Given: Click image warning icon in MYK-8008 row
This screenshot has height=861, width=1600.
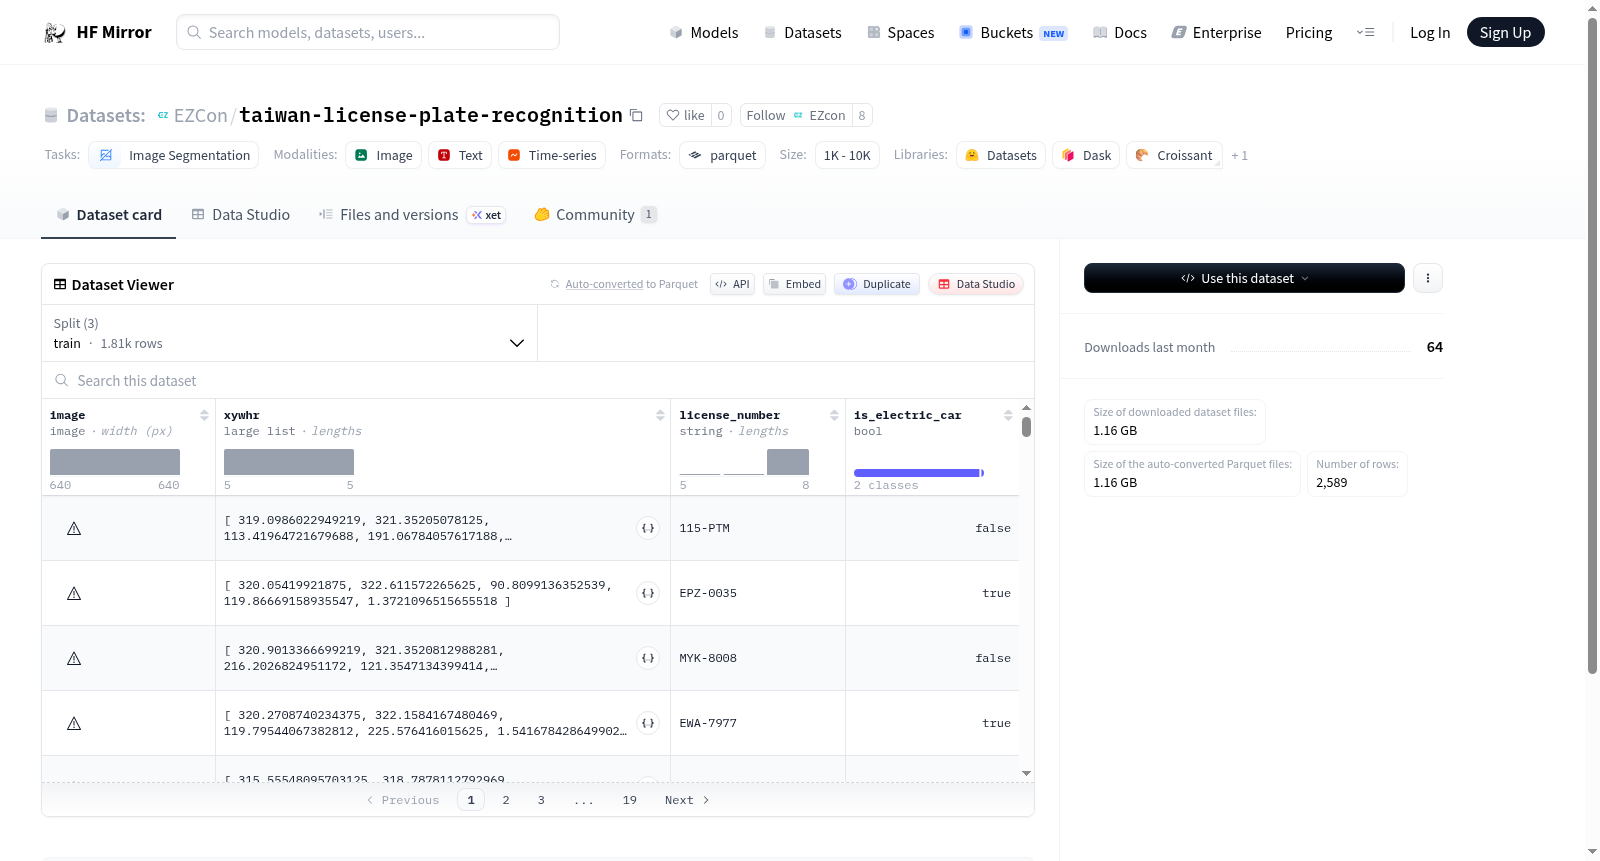Looking at the screenshot, I should [x=74, y=659].
